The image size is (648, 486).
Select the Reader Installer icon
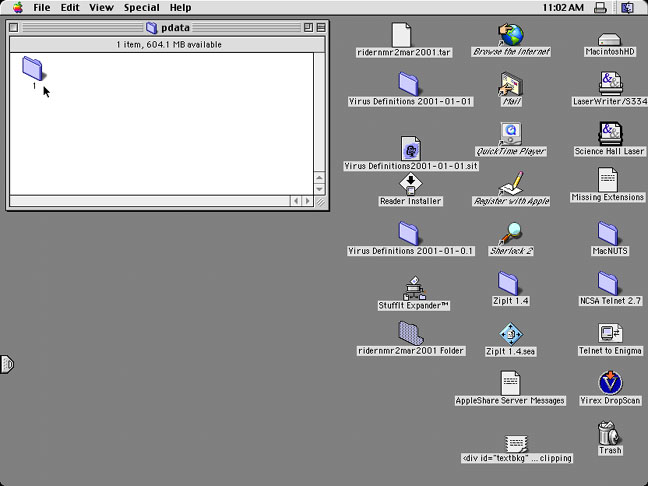click(410, 184)
